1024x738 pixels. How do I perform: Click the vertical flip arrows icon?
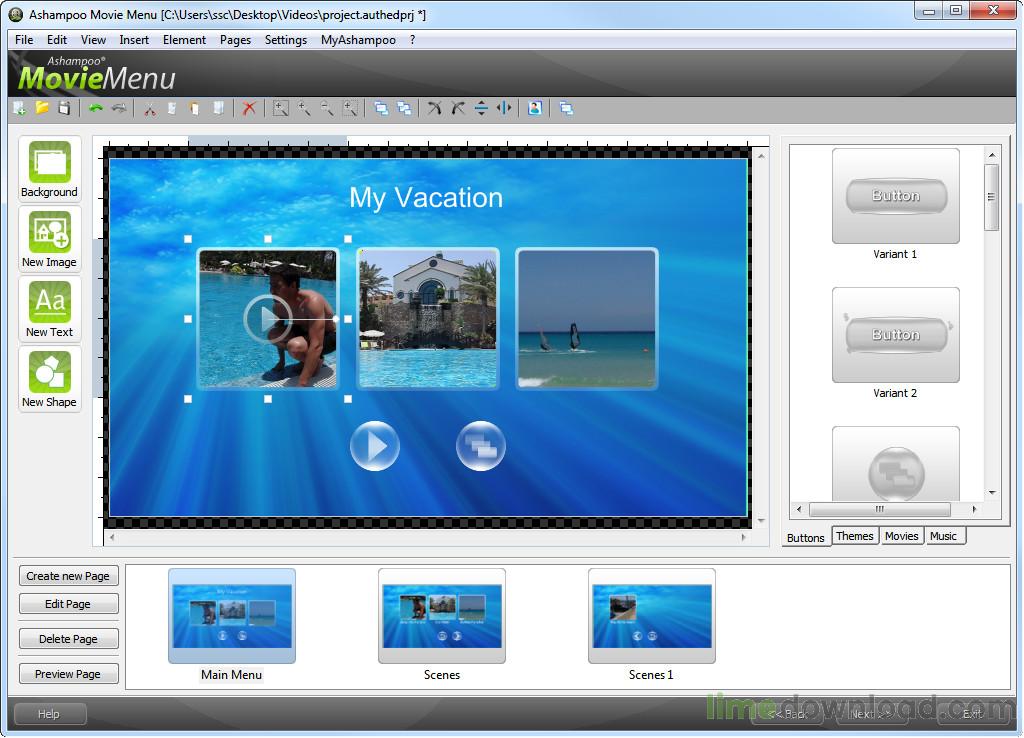481,108
